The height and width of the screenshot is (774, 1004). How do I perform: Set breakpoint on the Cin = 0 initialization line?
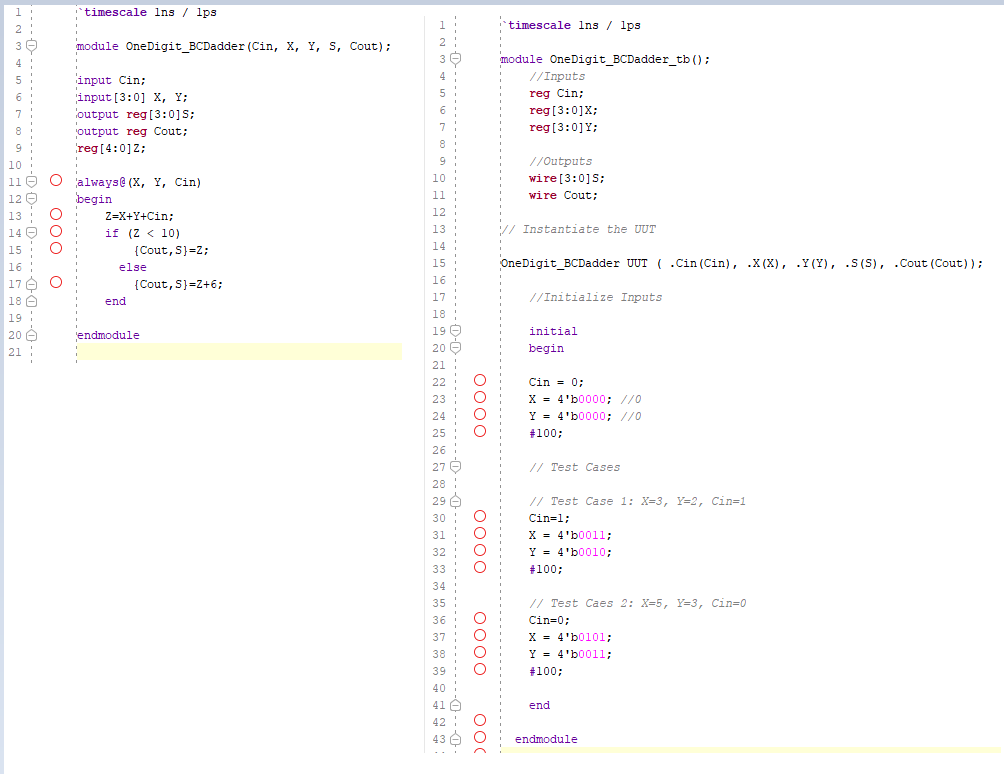[x=480, y=382]
